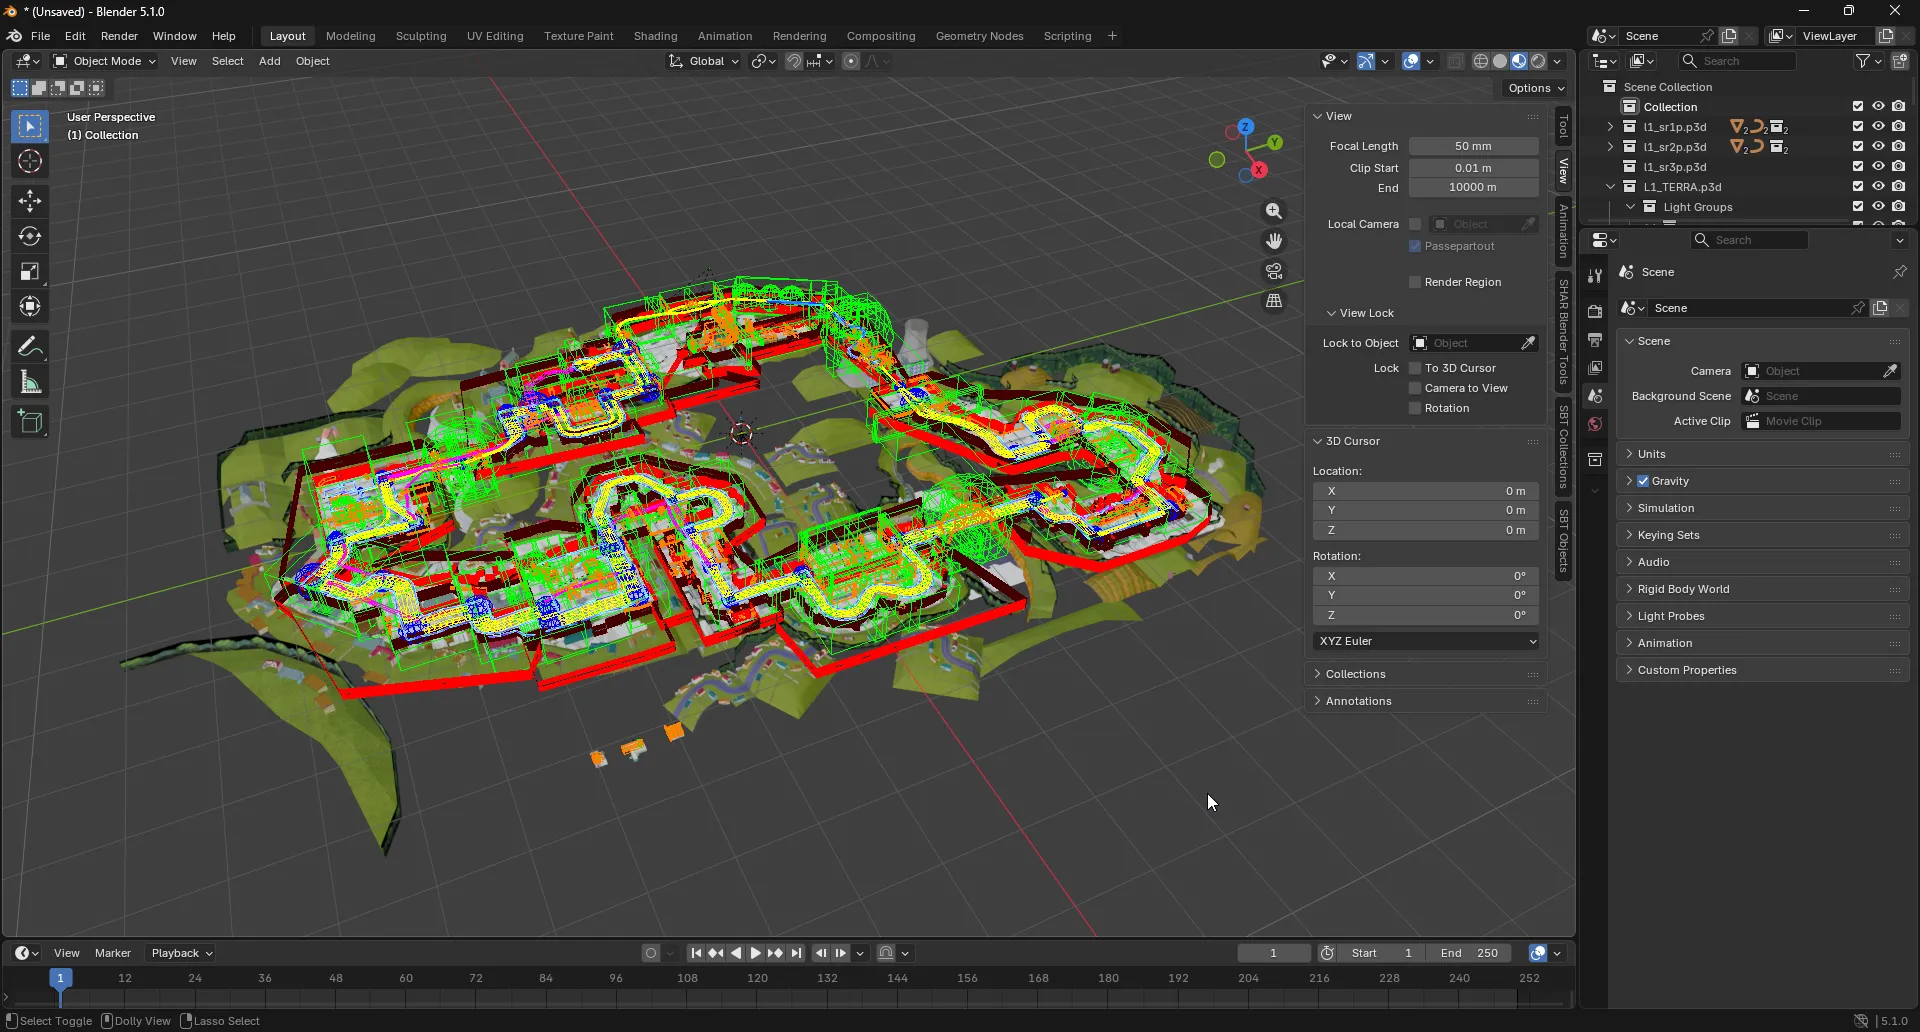This screenshot has width=1920, height=1032.
Task: Open the File menu
Action: click(x=40, y=36)
